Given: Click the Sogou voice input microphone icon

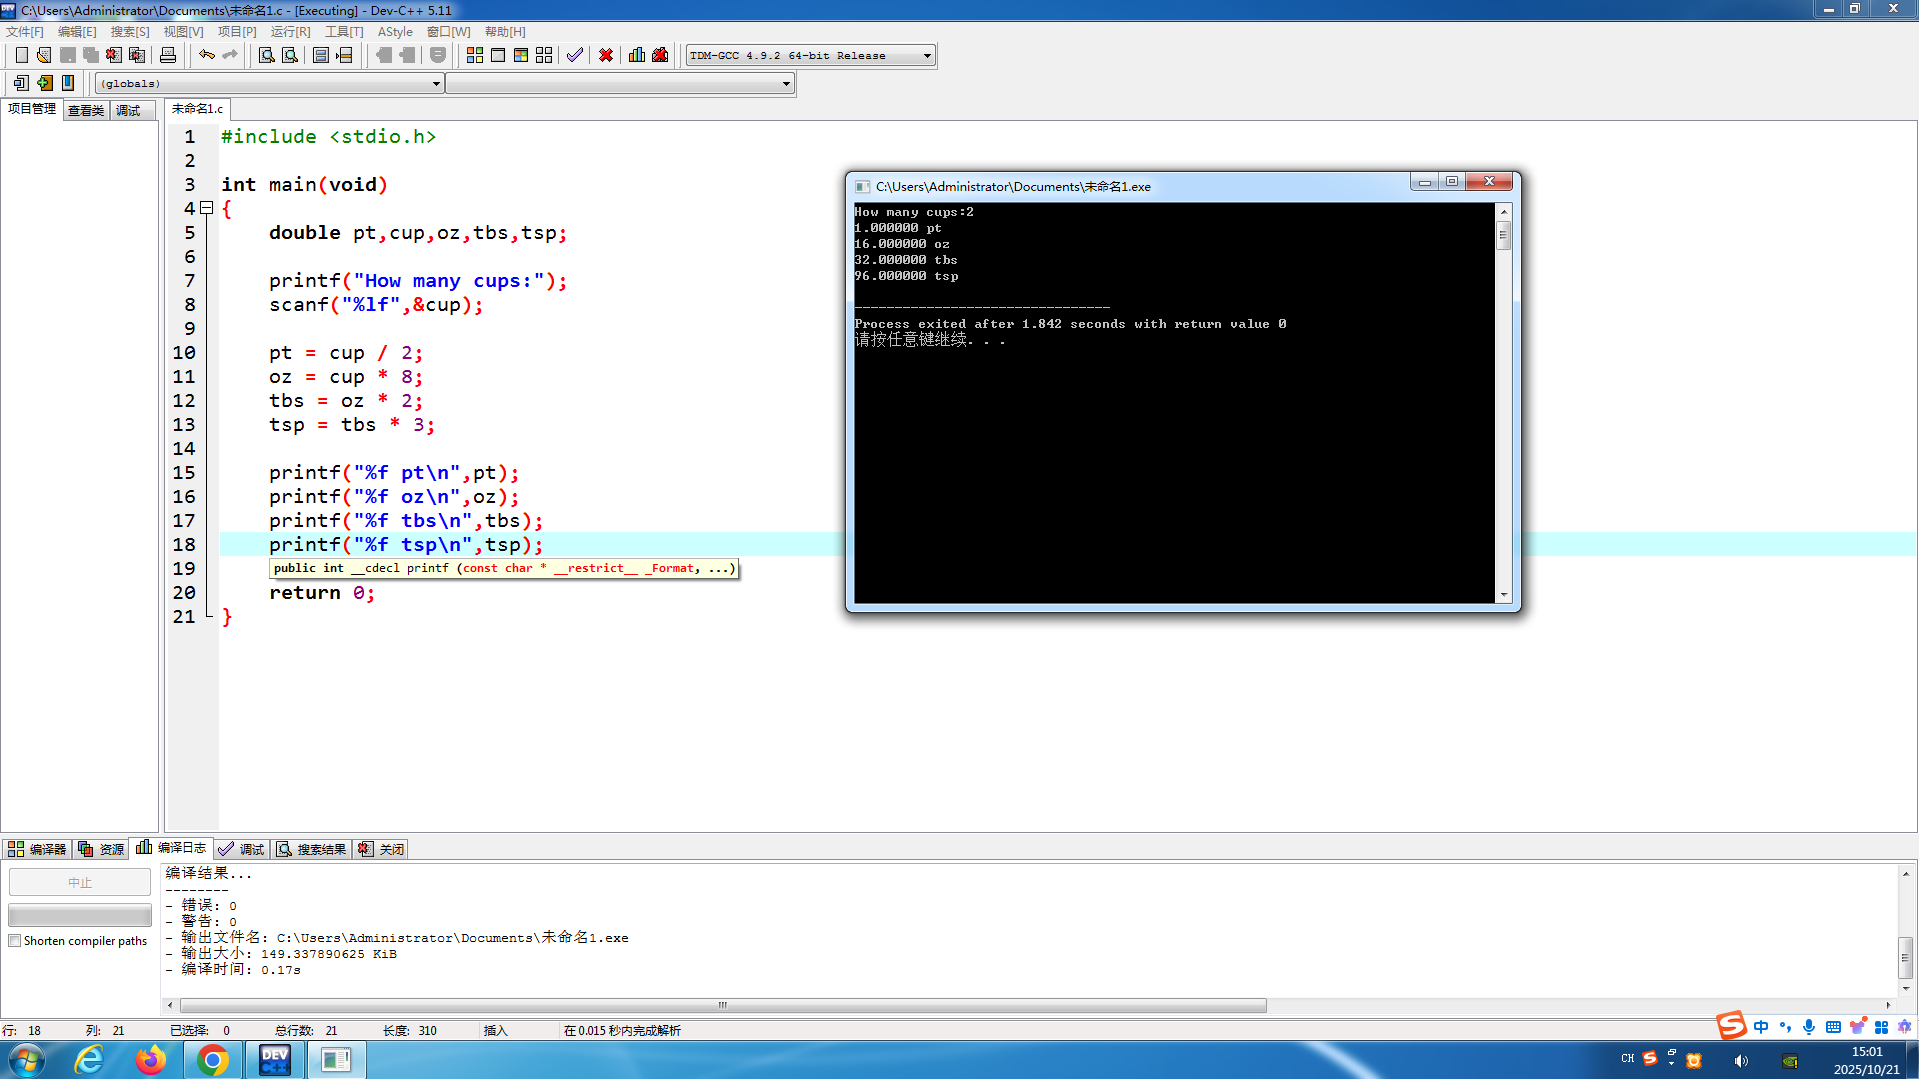Looking at the screenshot, I should coord(1809,1027).
